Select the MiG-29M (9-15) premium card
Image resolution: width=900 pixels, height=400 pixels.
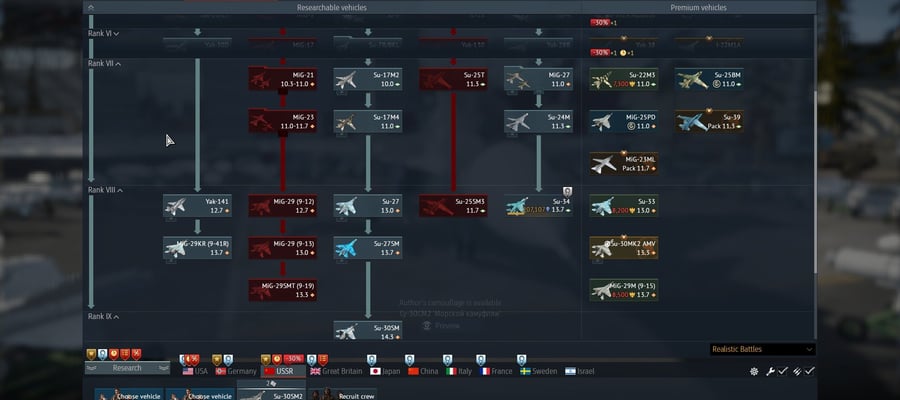(624, 290)
